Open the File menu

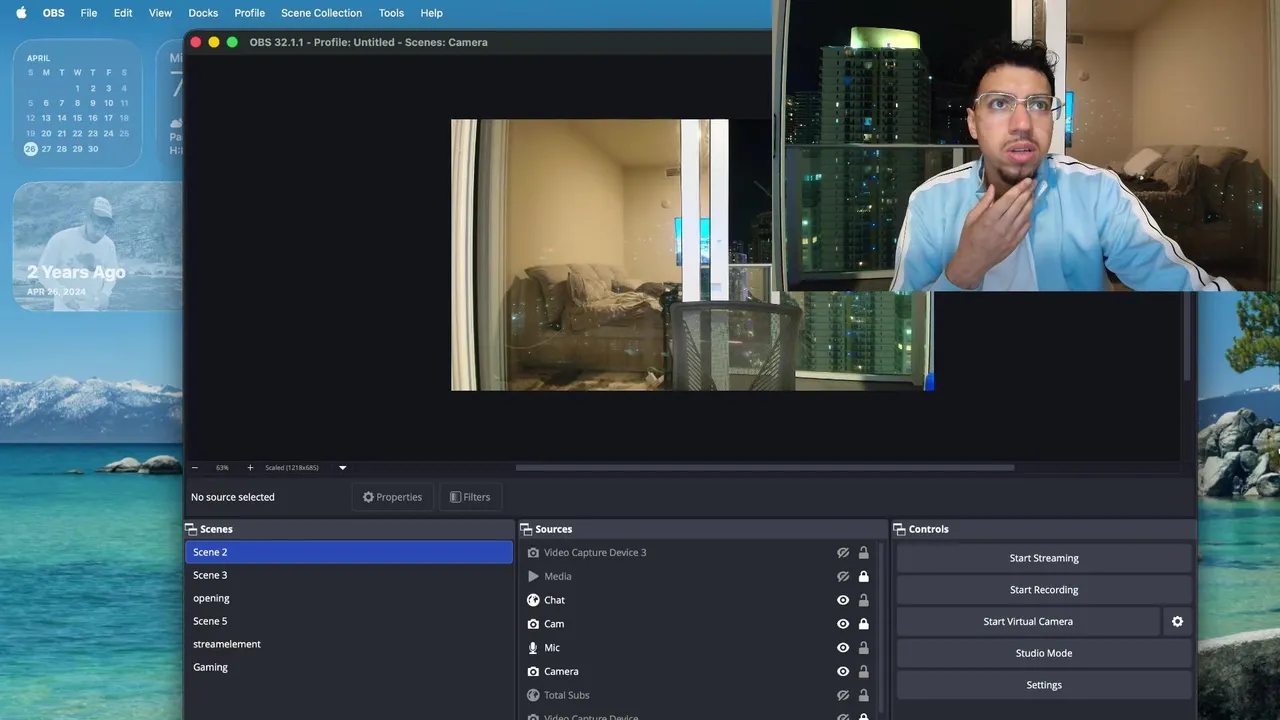pyautogui.click(x=89, y=13)
